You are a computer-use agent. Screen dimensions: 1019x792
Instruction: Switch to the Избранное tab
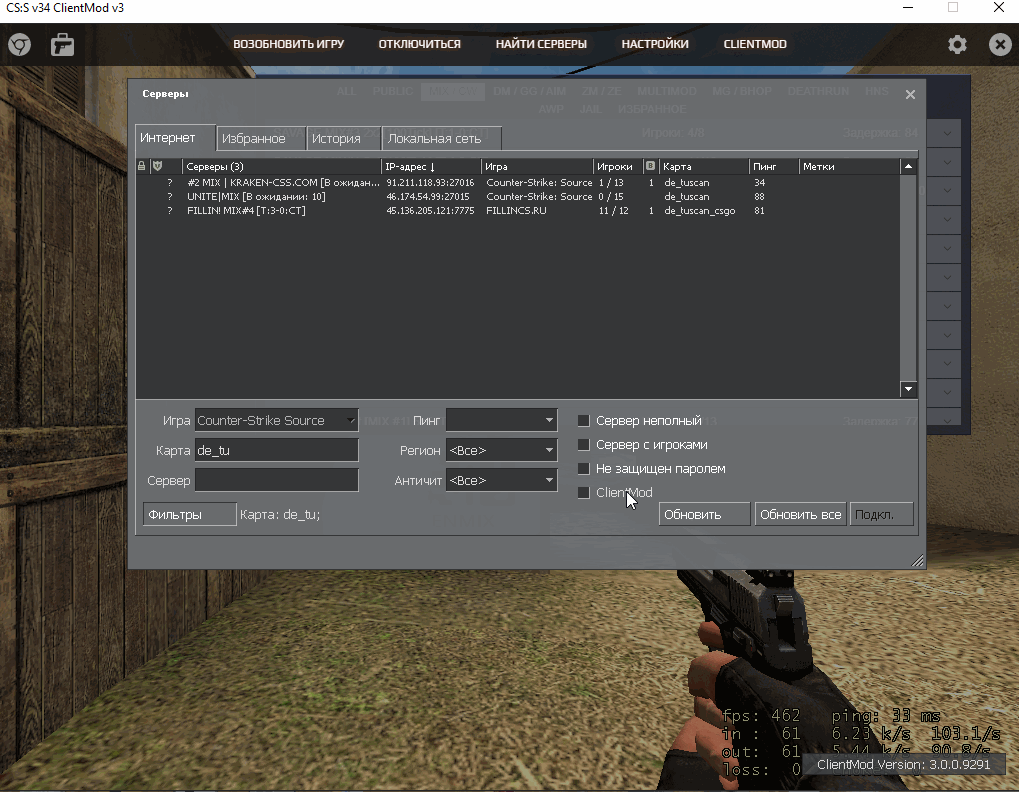[x=253, y=139]
